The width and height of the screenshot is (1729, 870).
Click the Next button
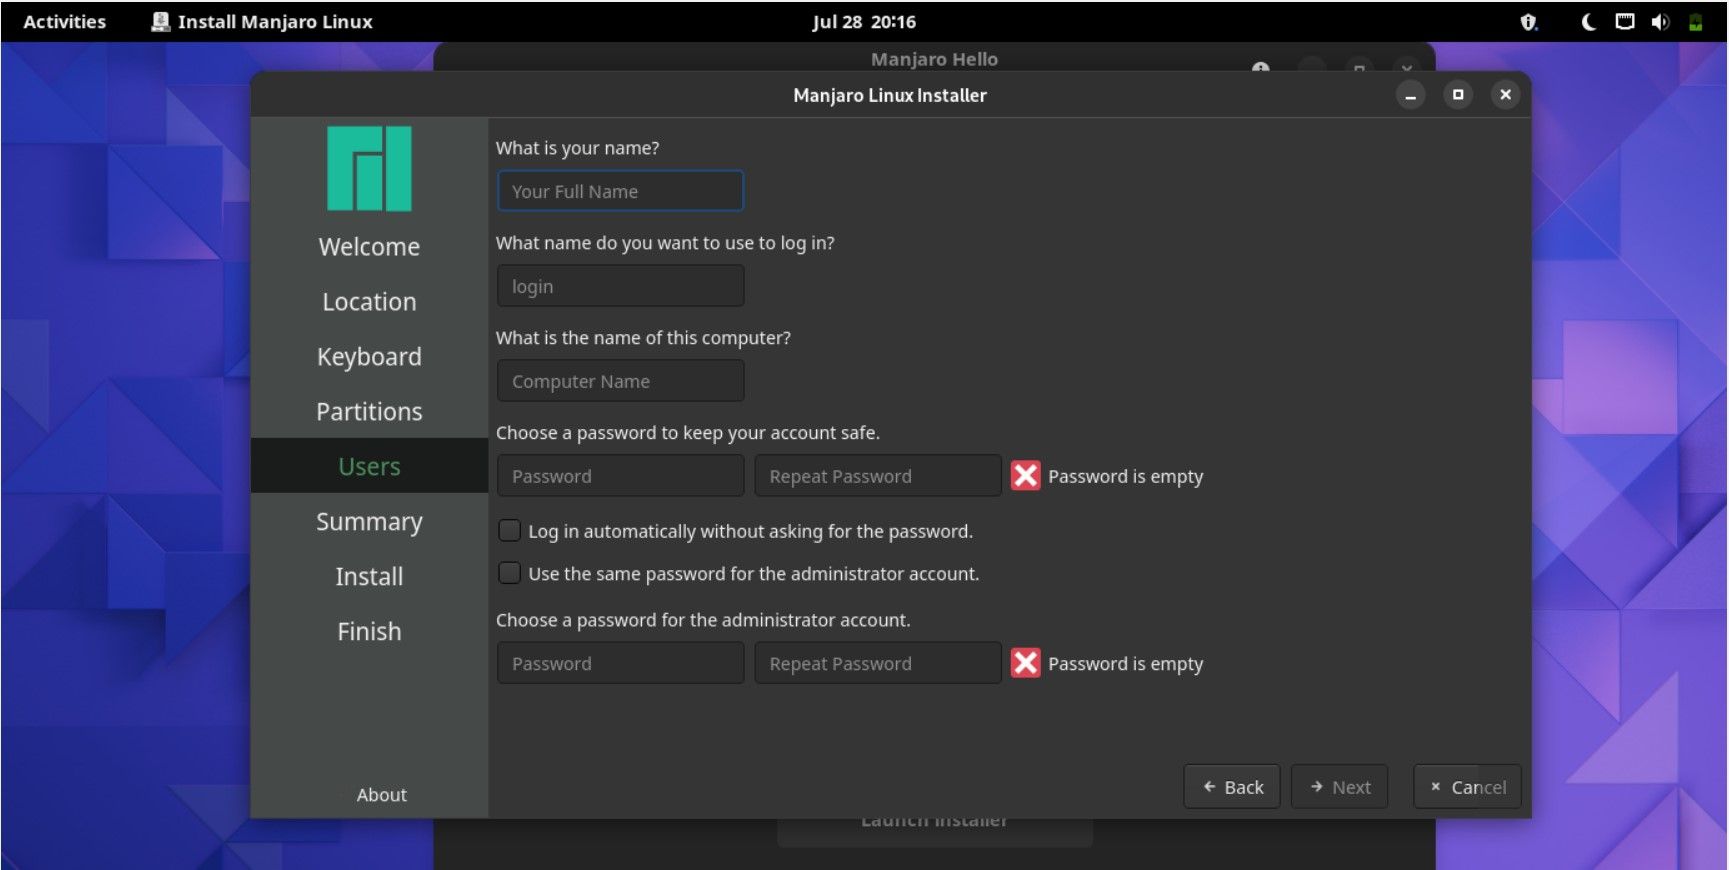pos(1339,787)
